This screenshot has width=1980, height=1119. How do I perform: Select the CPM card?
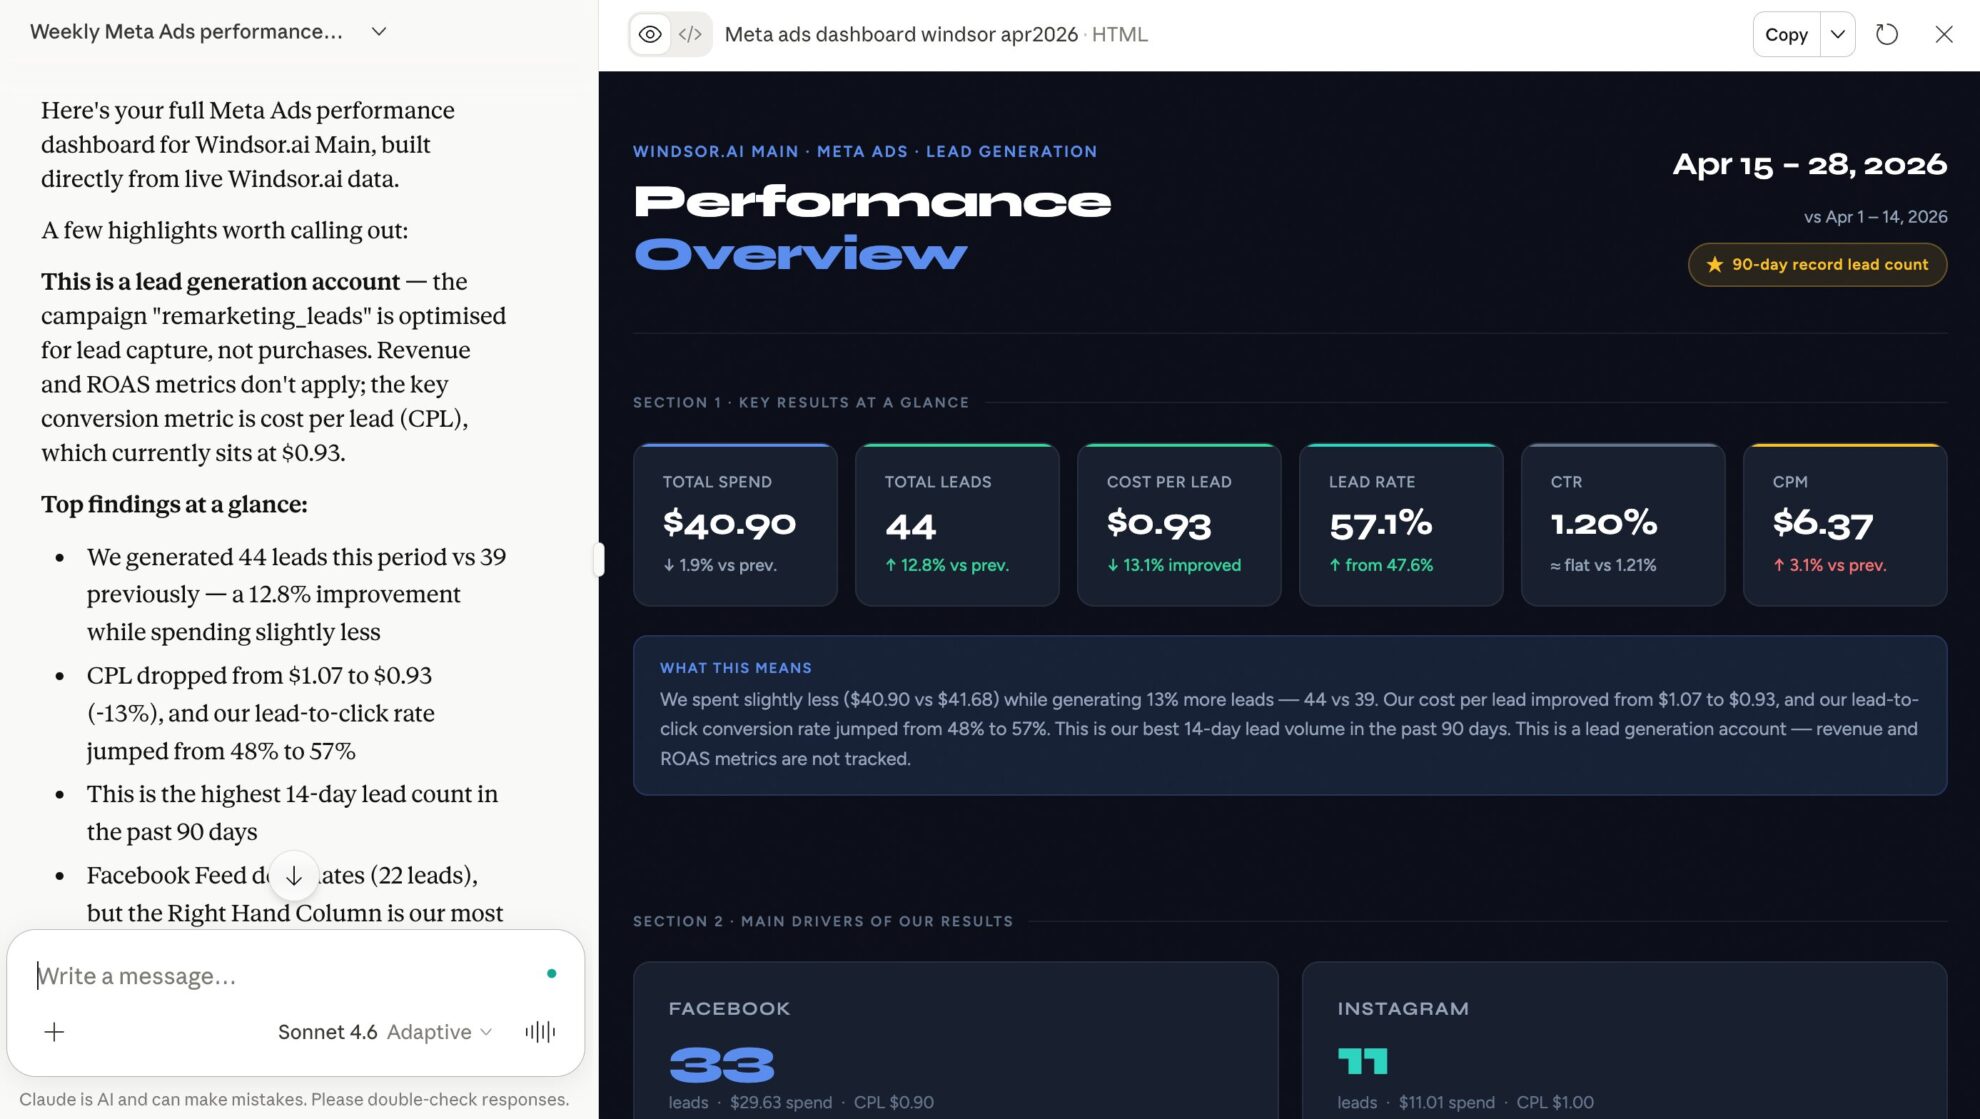(x=1845, y=524)
